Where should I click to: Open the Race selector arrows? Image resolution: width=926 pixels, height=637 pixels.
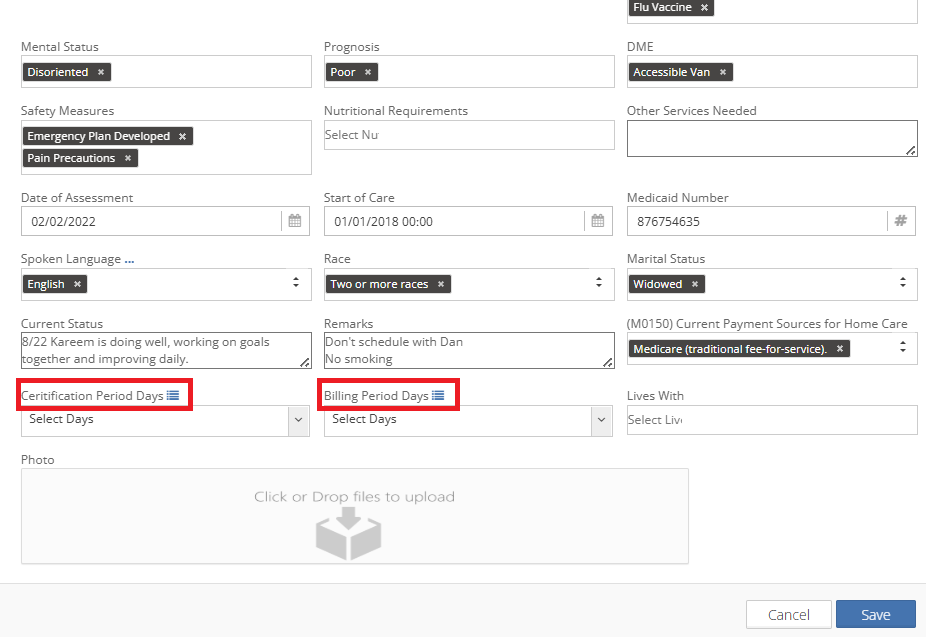point(599,284)
